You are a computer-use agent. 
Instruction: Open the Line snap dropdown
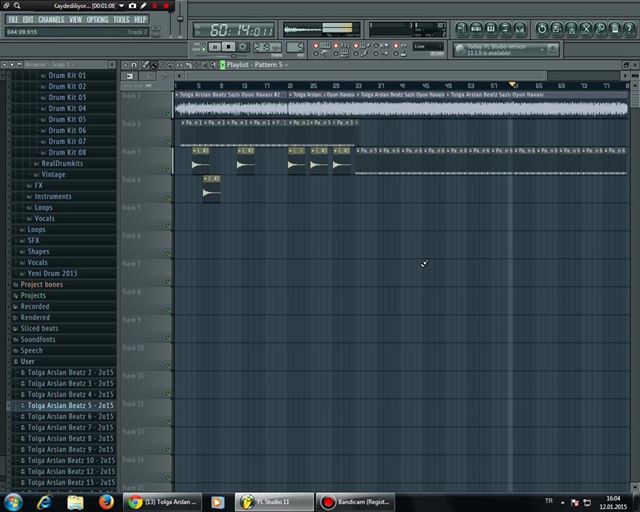pyautogui.click(x=428, y=47)
